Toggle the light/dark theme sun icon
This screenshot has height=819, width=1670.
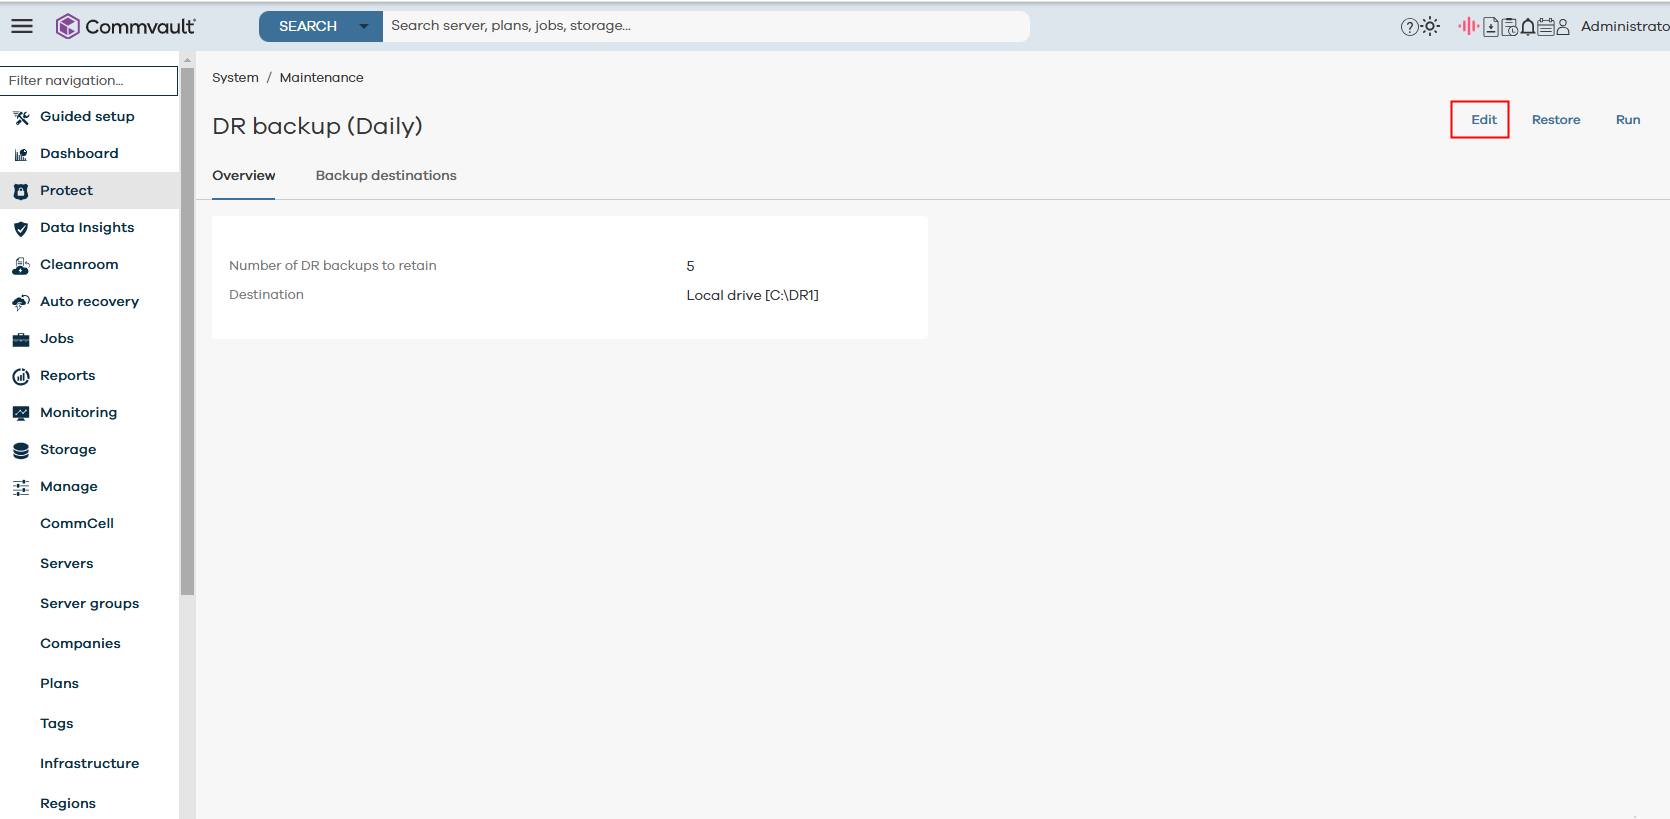click(x=1431, y=26)
